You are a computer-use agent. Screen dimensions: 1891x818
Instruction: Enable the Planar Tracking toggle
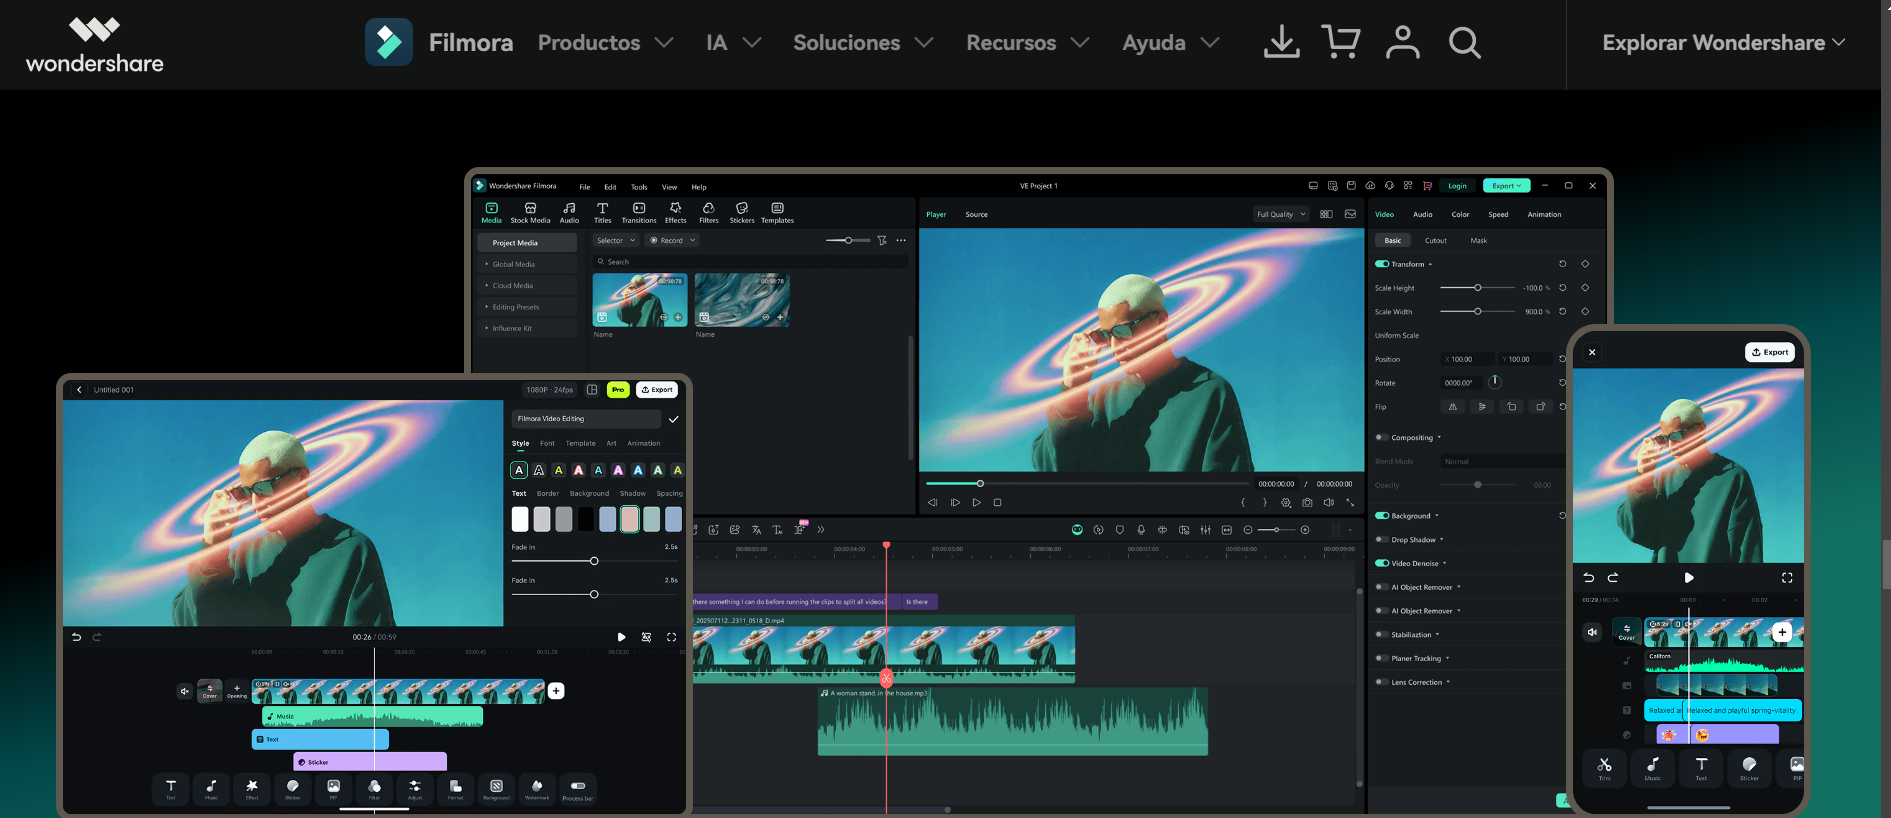pos(1382,658)
